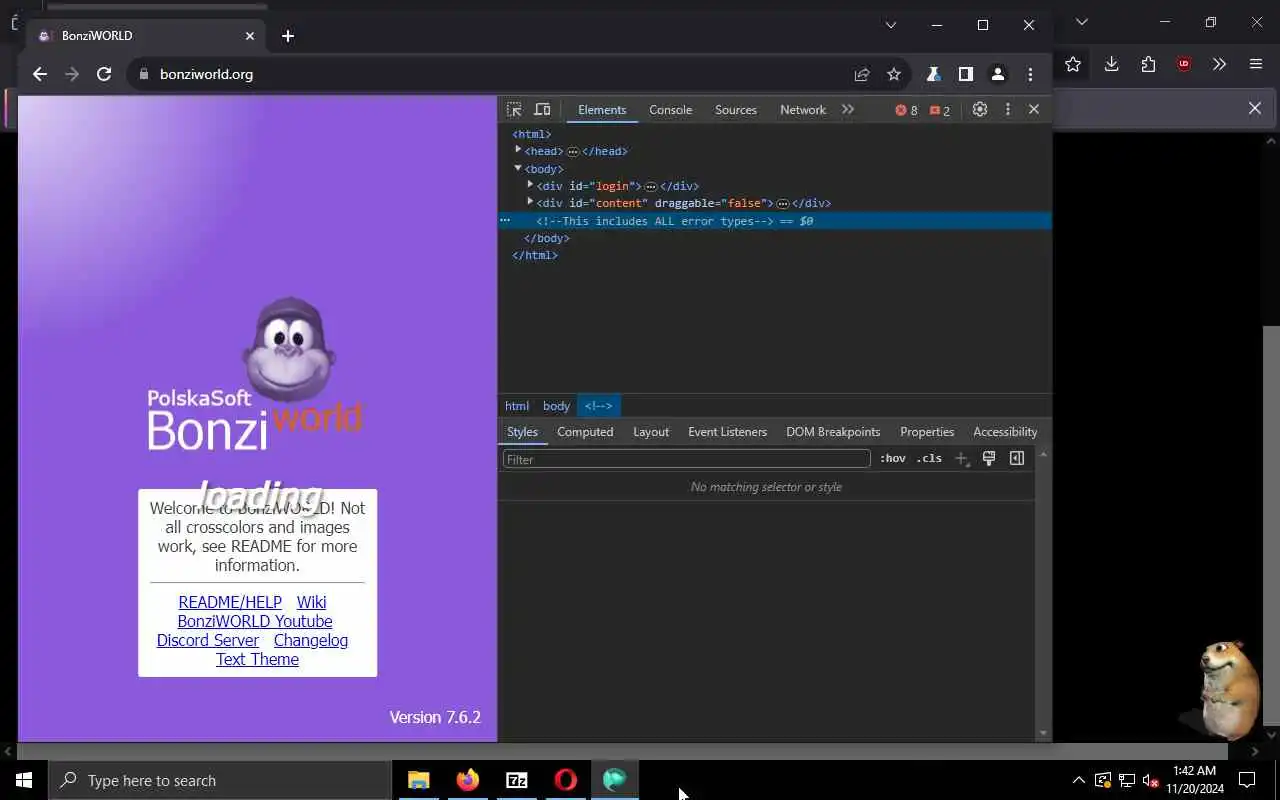
Task: View the 8 errors indicator
Action: [x=906, y=110]
